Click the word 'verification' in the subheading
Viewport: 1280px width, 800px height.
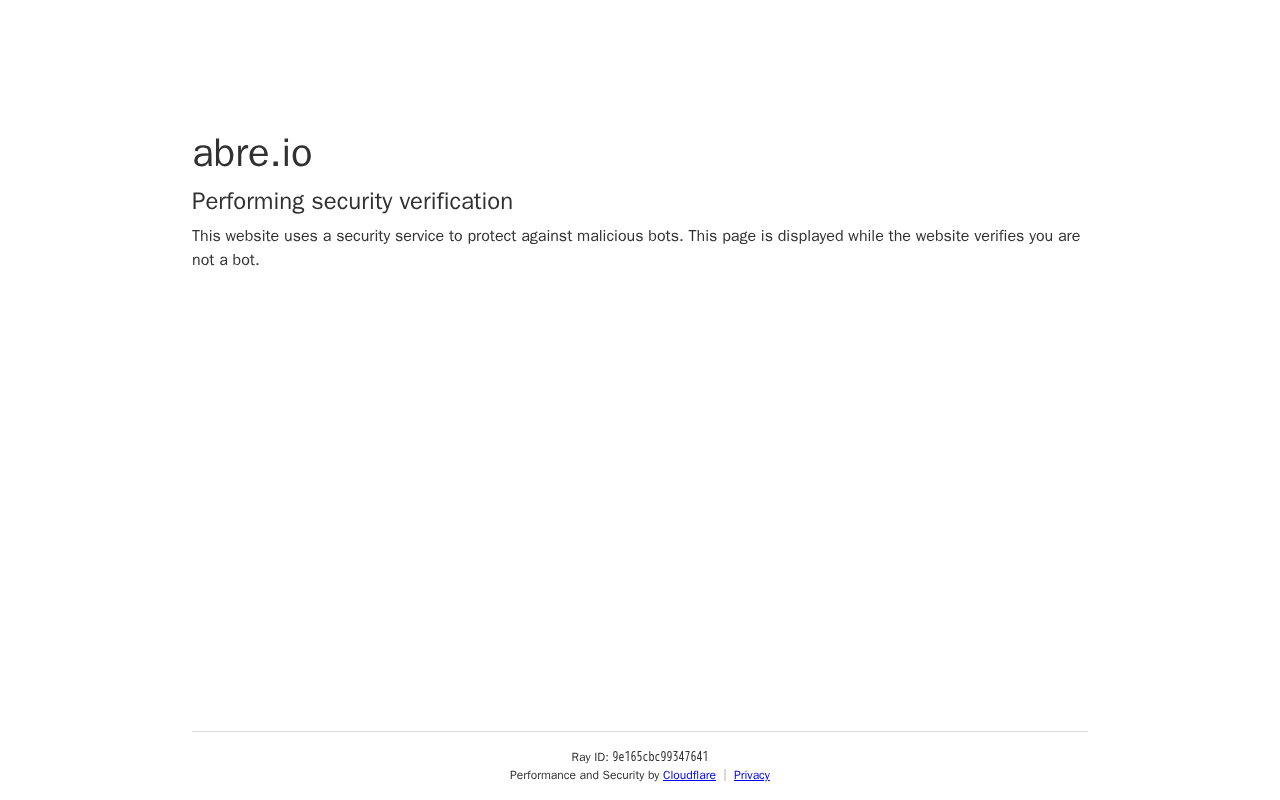click(456, 201)
